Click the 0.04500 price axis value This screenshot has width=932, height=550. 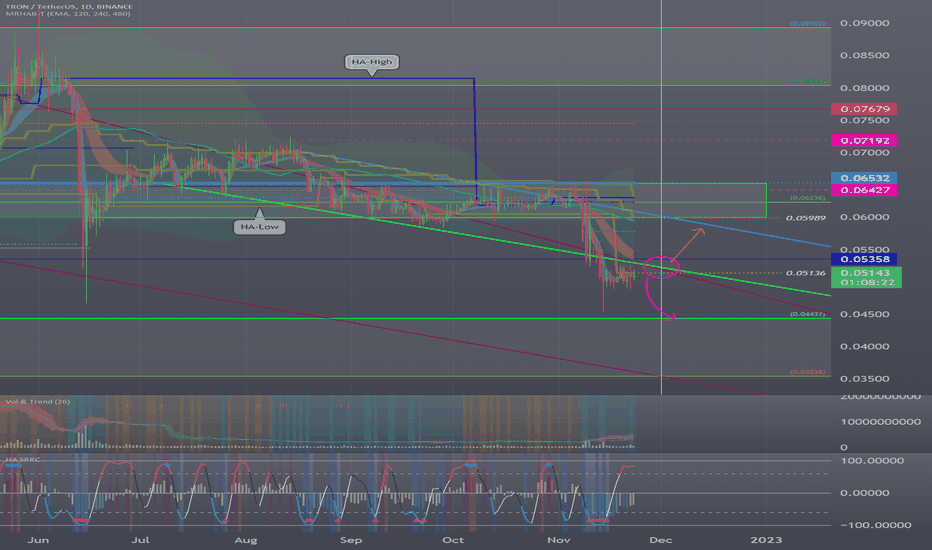(864, 315)
